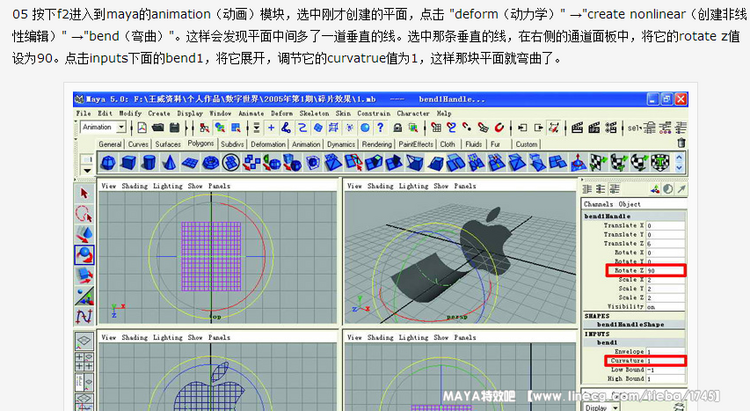Image resolution: width=750 pixels, height=411 pixels.
Task: Open the Create menu
Action: [159, 113]
